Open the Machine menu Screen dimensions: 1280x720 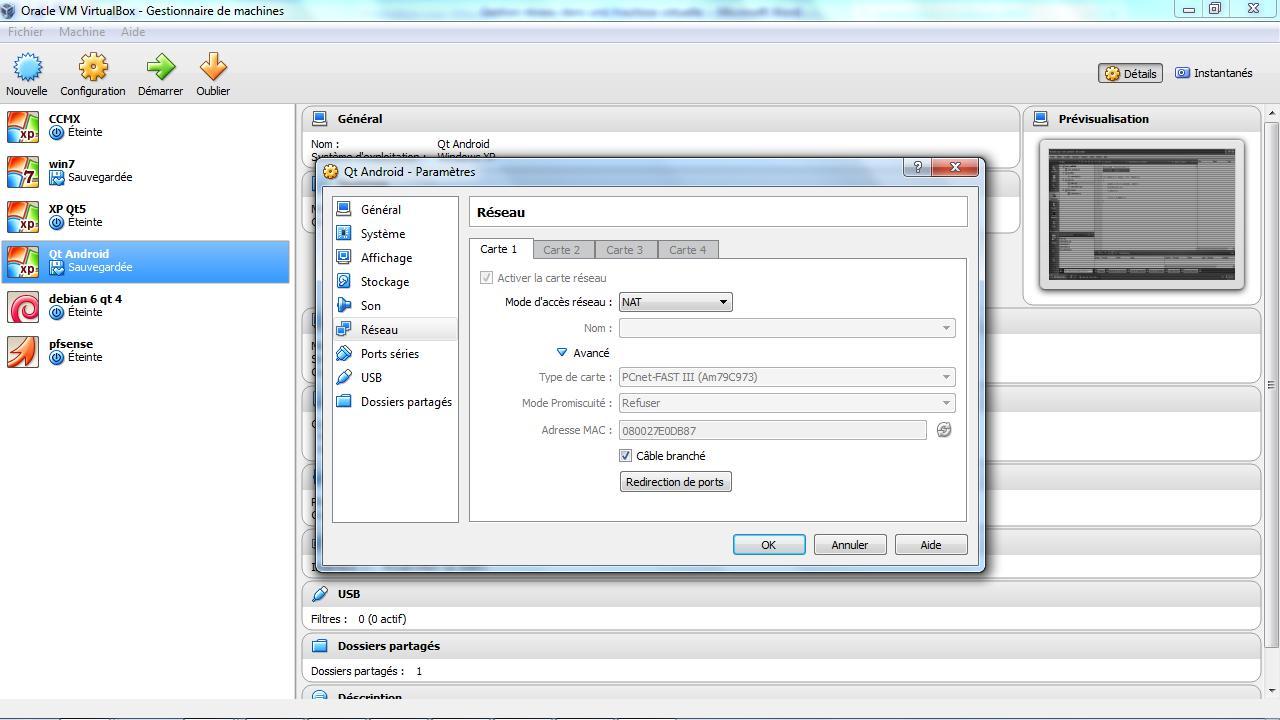point(81,32)
